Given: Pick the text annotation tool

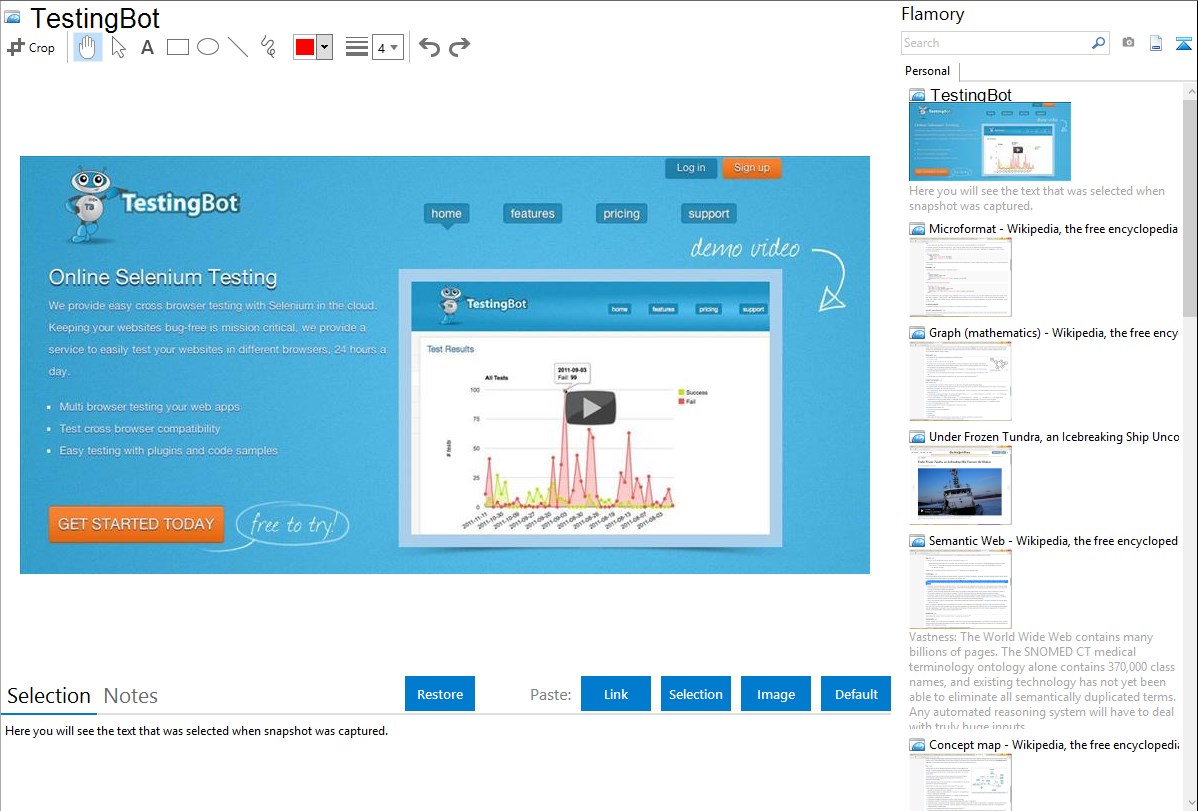Looking at the screenshot, I should point(147,47).
